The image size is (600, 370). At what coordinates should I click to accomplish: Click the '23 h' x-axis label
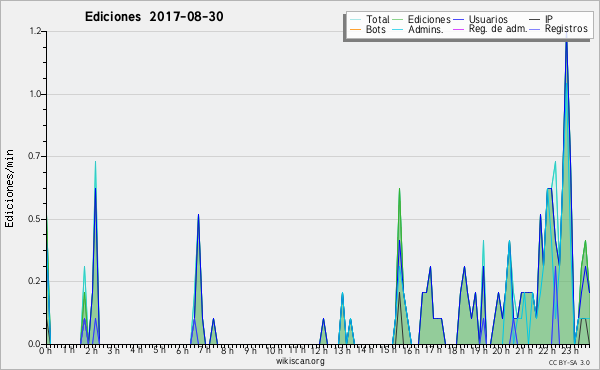570,350
